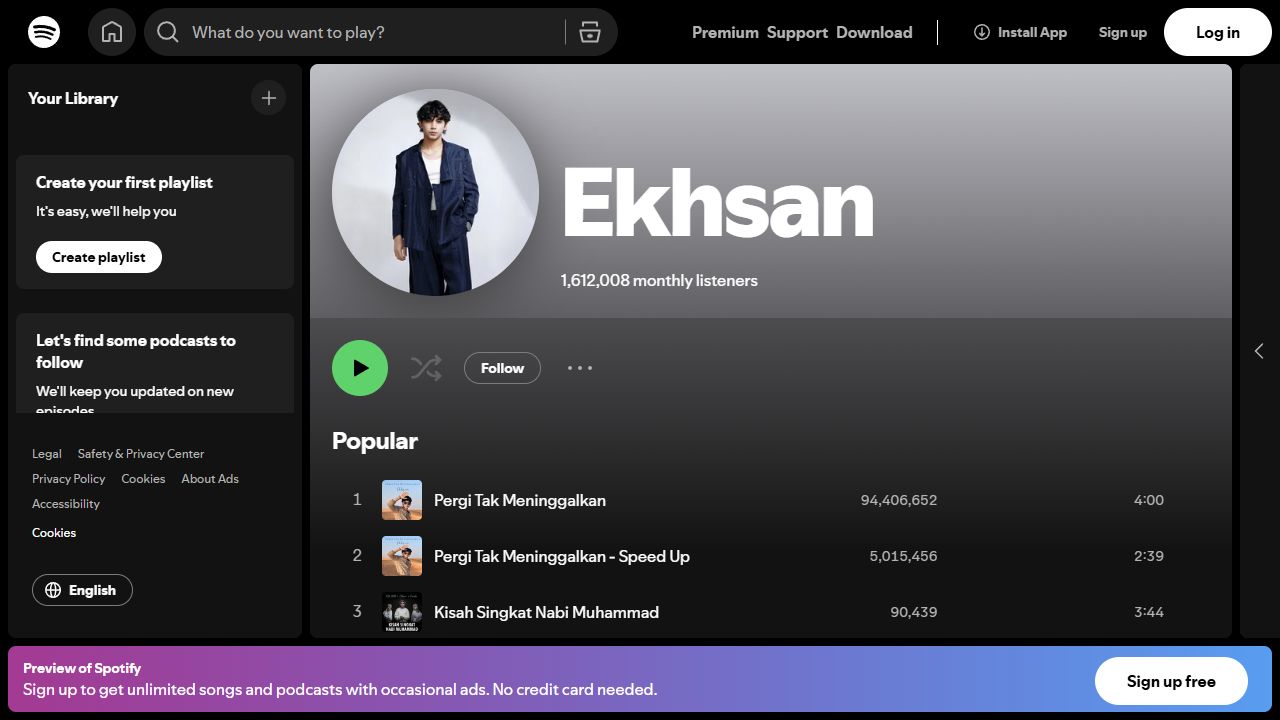Viewport: 1280px width, 720px height.
Task: Click the Sign up free button
Action: click(x=1171, y=681)
